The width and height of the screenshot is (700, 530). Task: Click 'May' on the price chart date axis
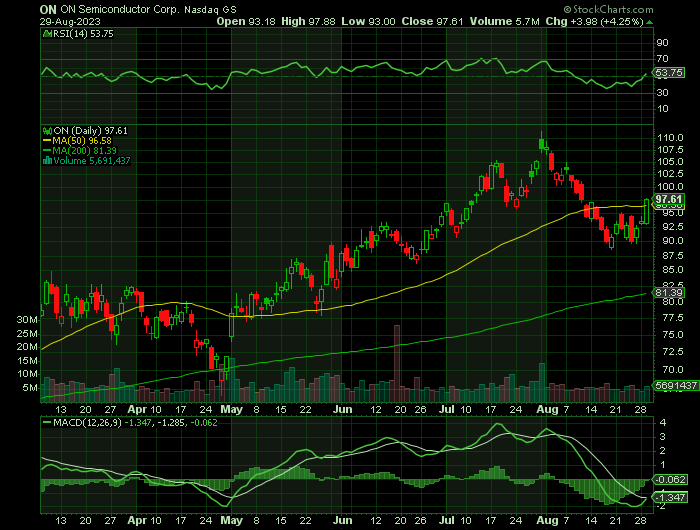click(x=231, y=409)
